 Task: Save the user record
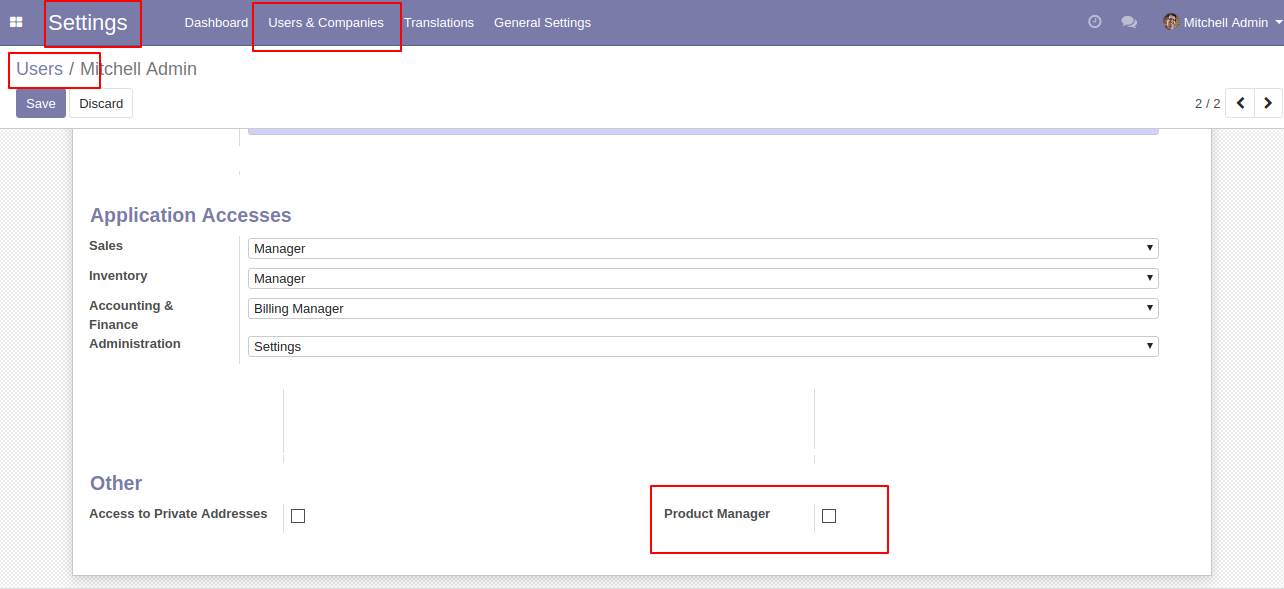click(41, 103)
